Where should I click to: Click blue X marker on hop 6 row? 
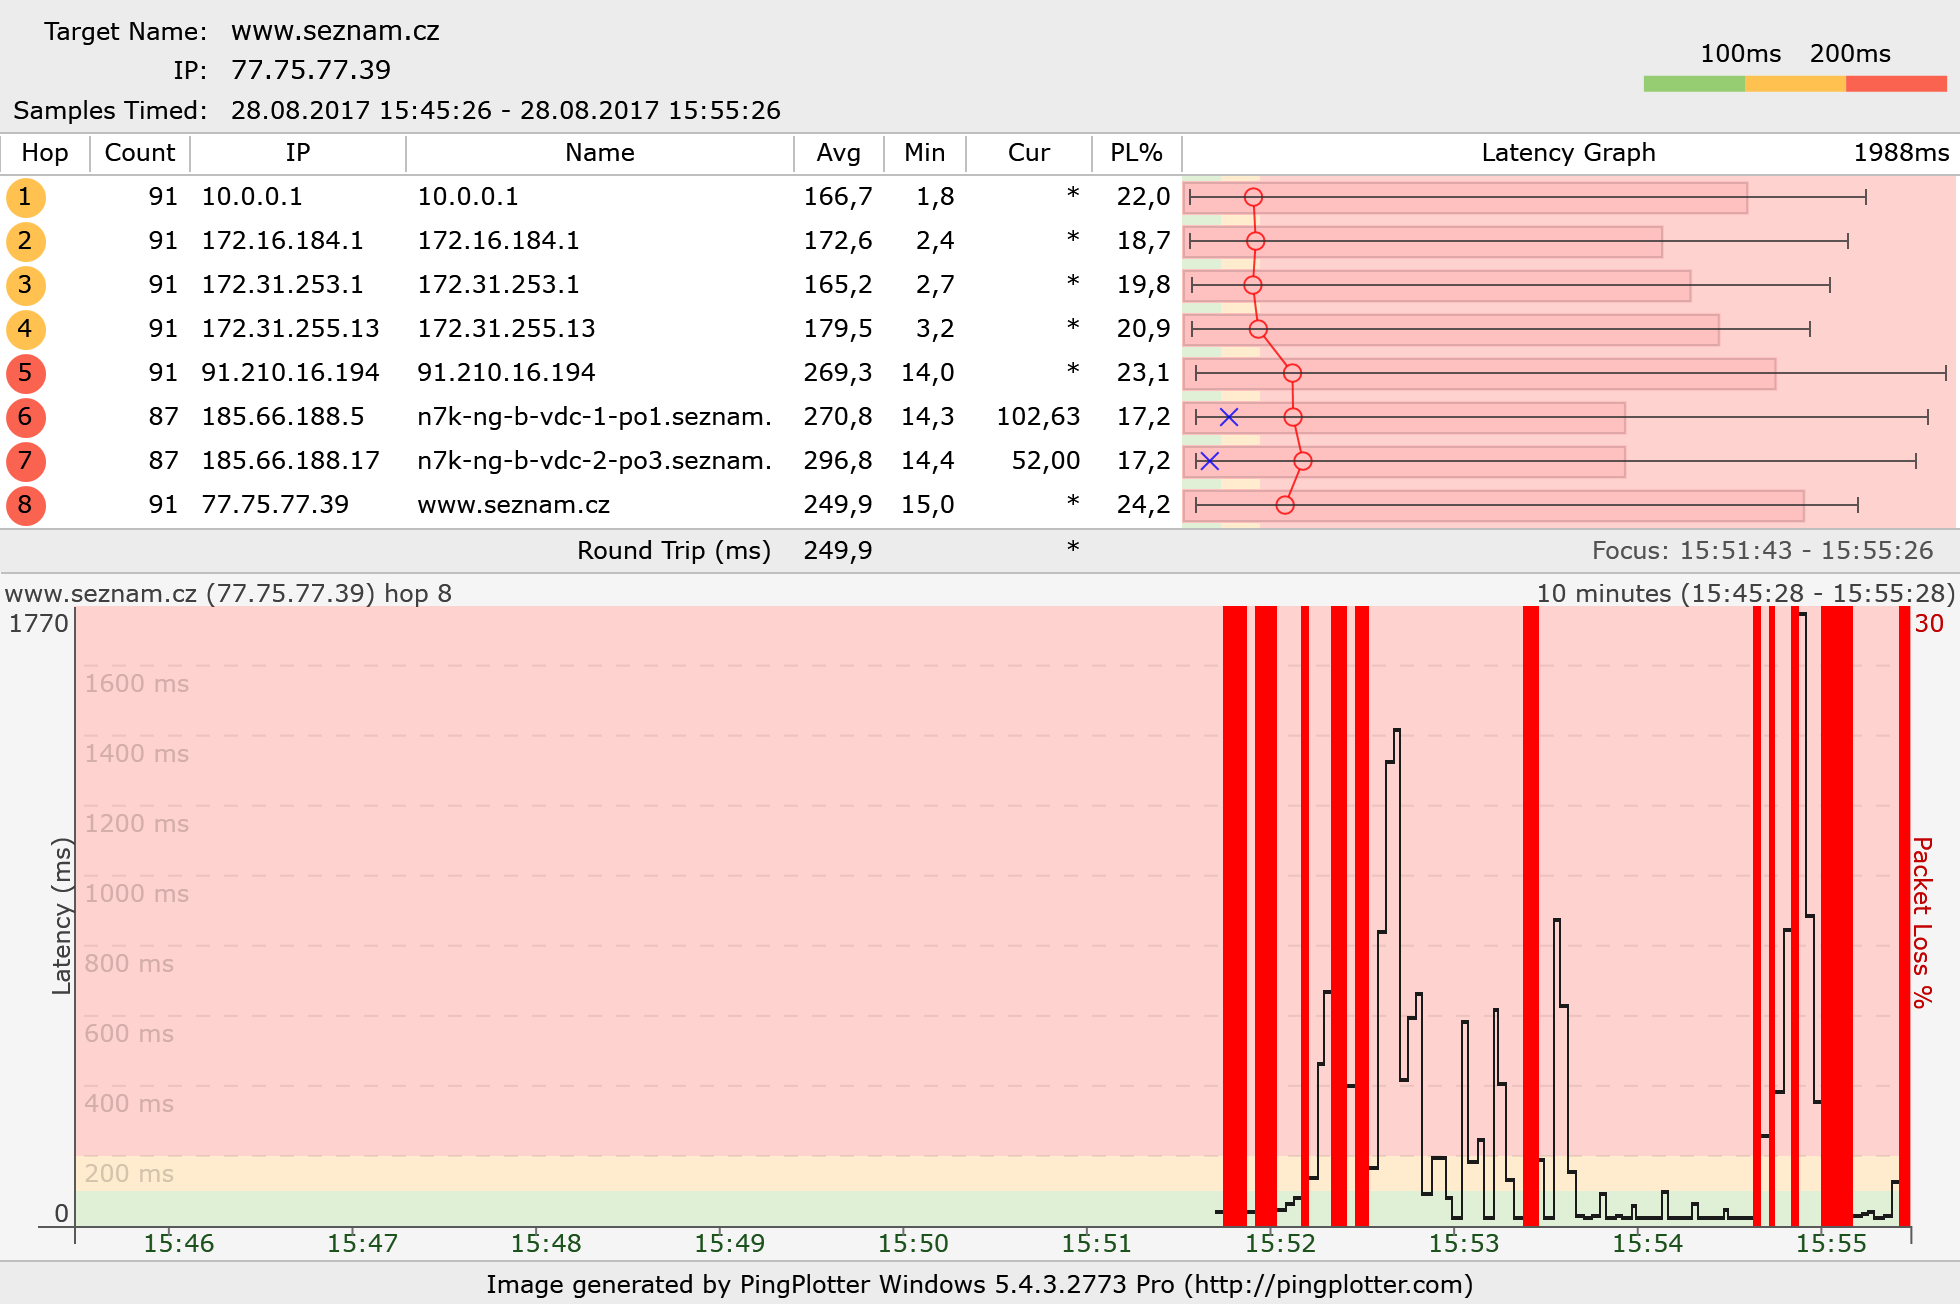[1229, 417]
